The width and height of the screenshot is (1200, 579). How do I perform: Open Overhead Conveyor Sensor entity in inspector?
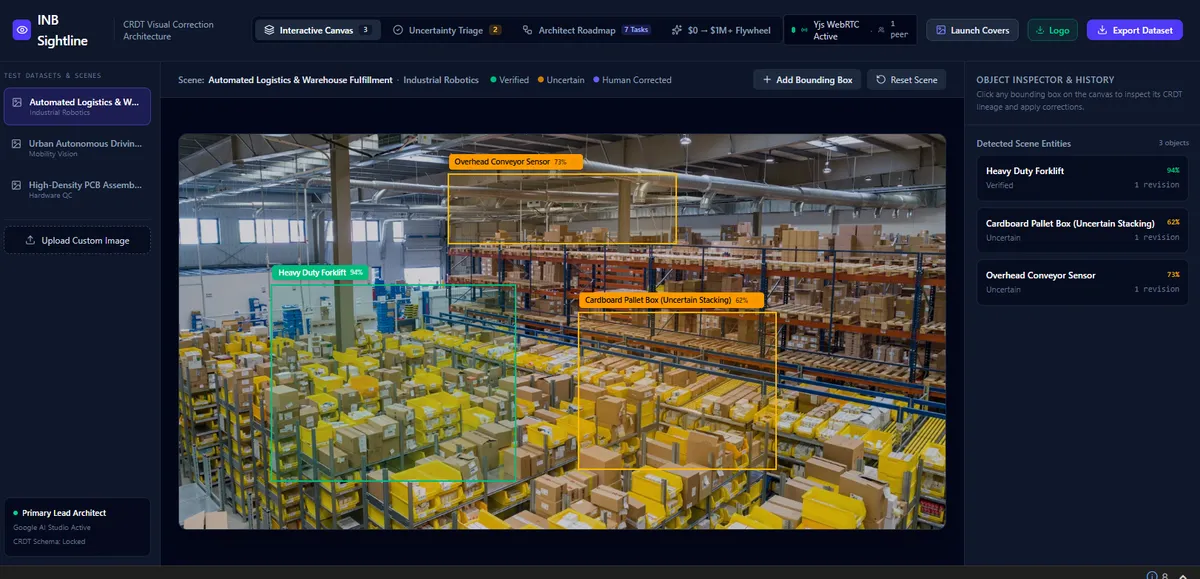click(x=1082, y=282)
